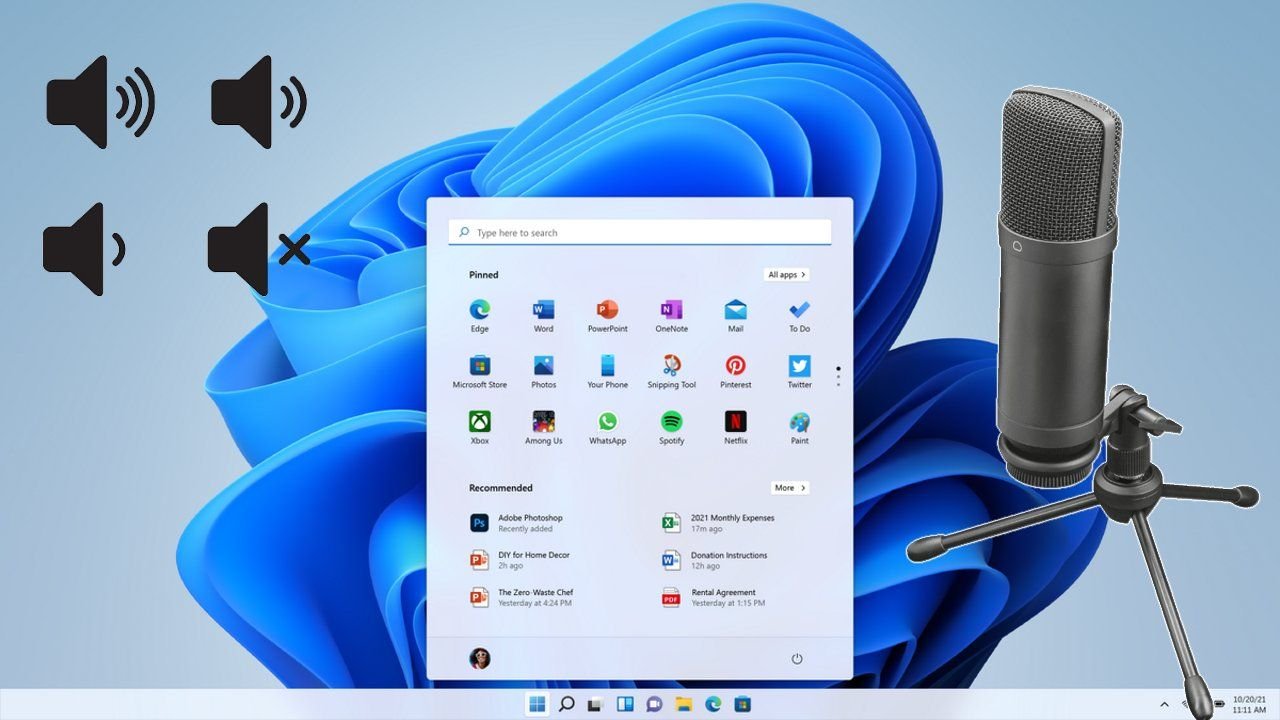Viewport: 1280px width, 720px height.
Task: Launch Edge from the taskbar
Action: pyautogui.click(x=713, y=704)
